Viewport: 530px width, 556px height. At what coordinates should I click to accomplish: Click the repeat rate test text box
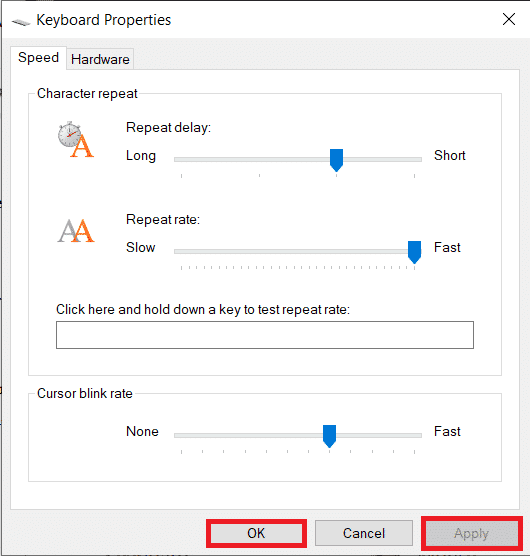tap(265, 335)
